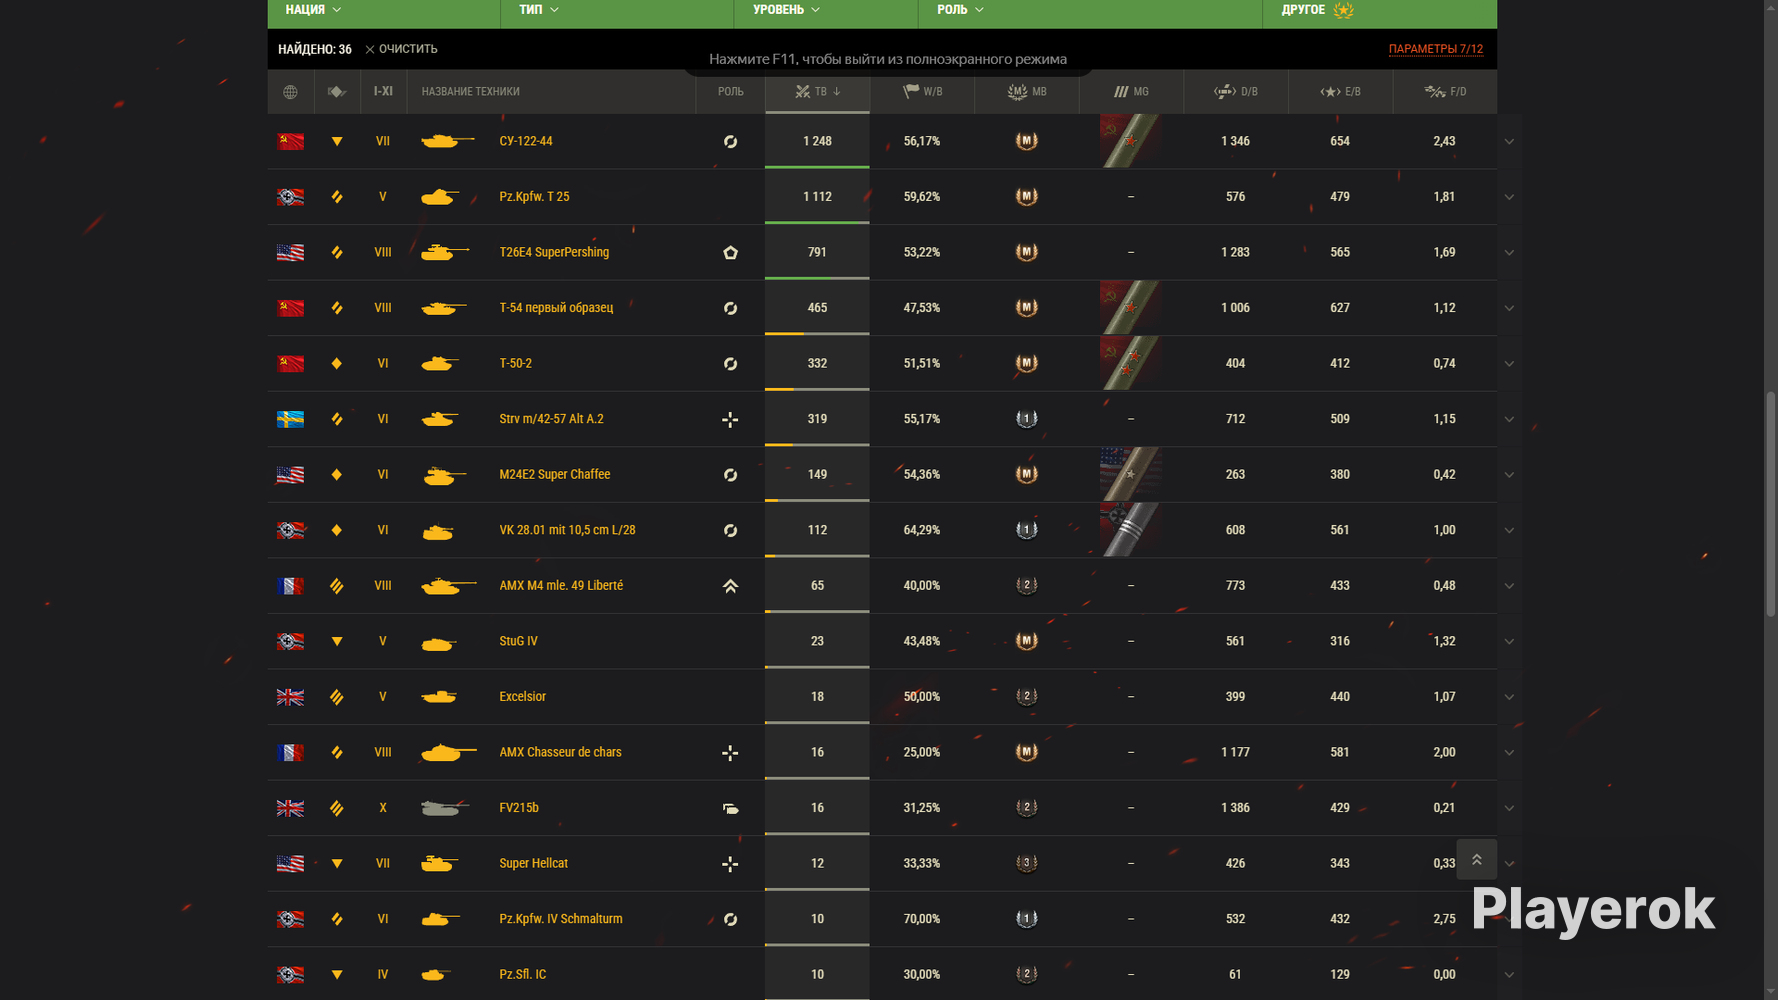Click the marks of excellence on СУ-122-44 row

click(1130, 141)
